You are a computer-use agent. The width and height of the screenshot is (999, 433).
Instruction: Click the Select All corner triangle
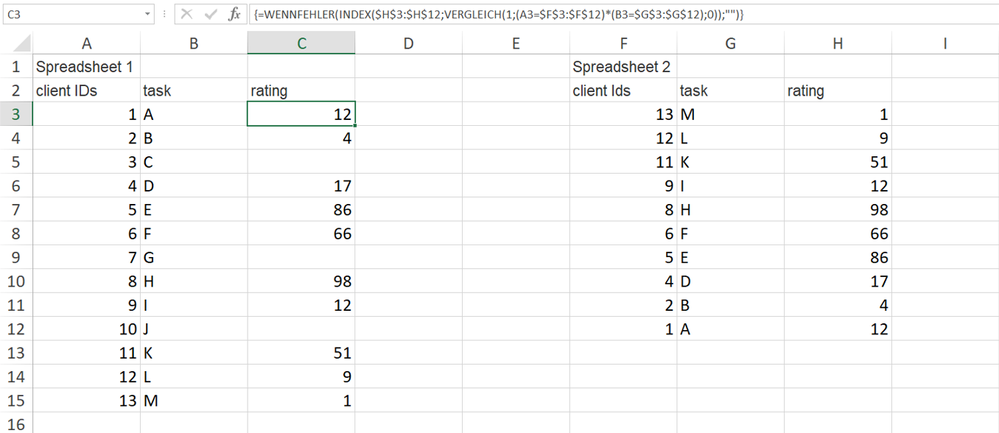pyautogui.click(x=22, y=44)
